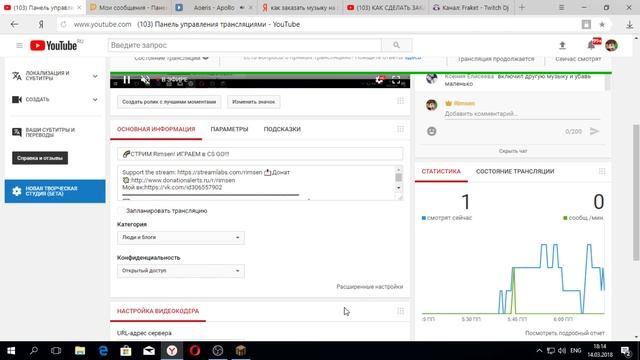Click the description box scrollbar thumb
The image size is (640, 360).
398,177
